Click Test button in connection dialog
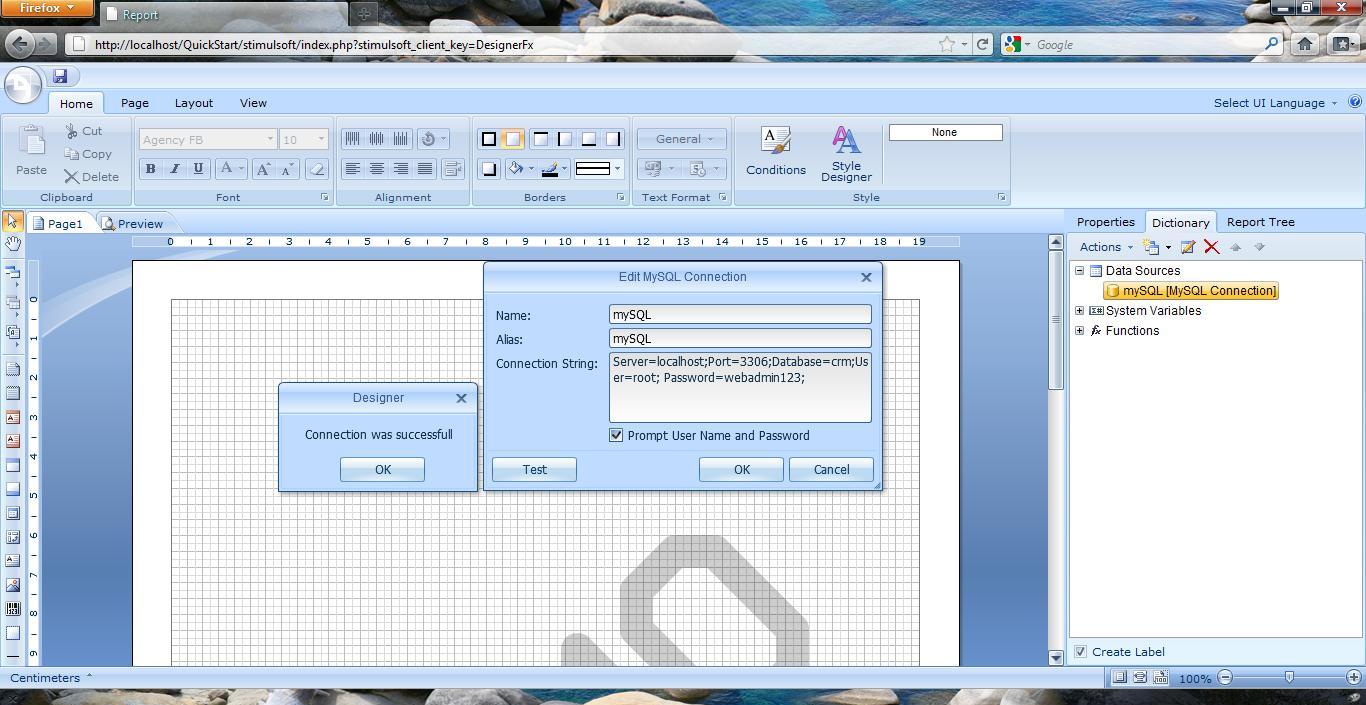The width and height of the screenshot is (1366, 705). (x=534, y=469)
